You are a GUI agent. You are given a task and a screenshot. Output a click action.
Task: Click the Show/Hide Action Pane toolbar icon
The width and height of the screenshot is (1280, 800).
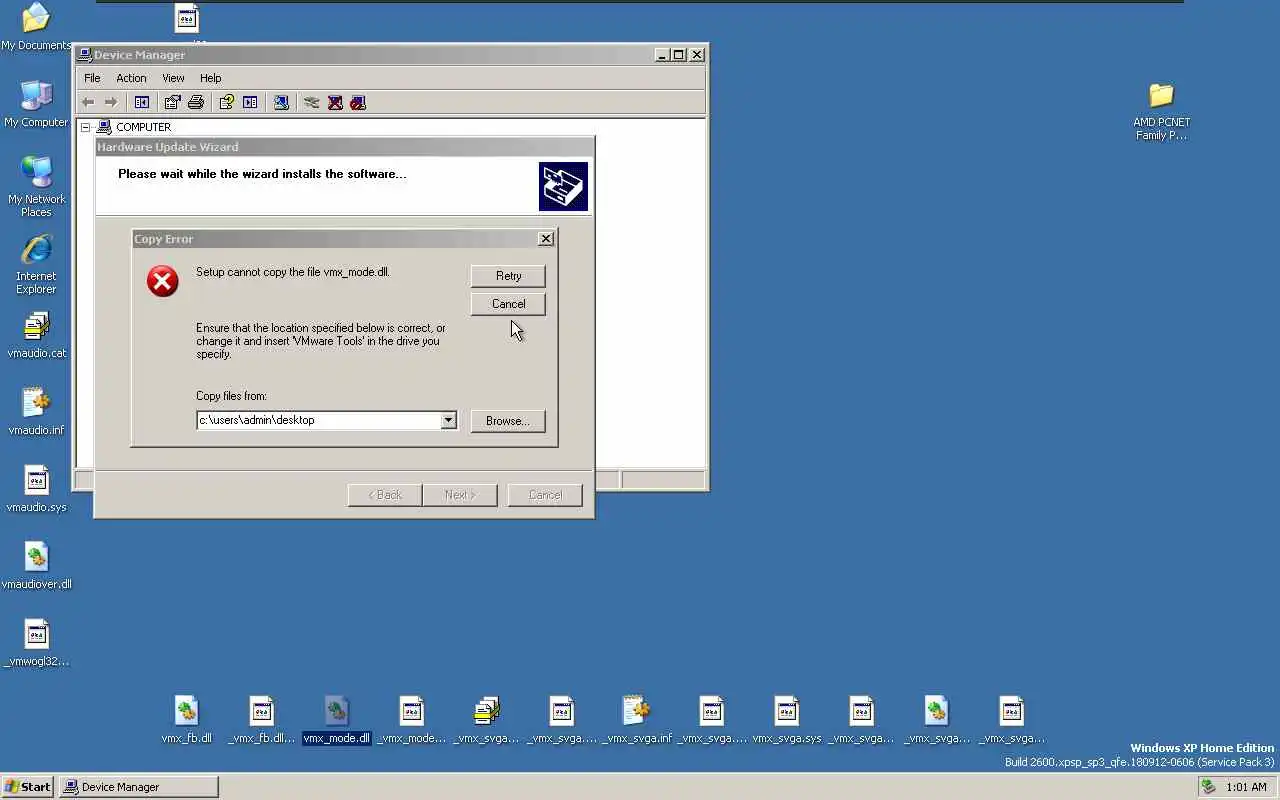pos(250,102)
